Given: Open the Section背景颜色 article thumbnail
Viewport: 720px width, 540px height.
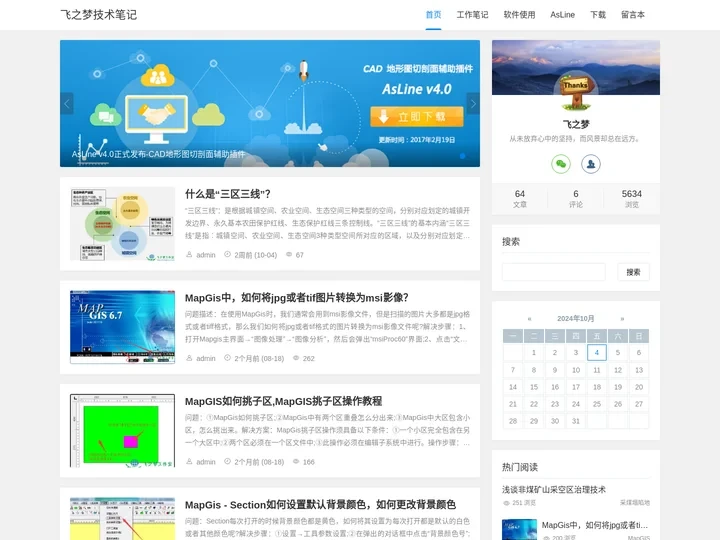Looking at the screenshot, I should tap(123, 519).
